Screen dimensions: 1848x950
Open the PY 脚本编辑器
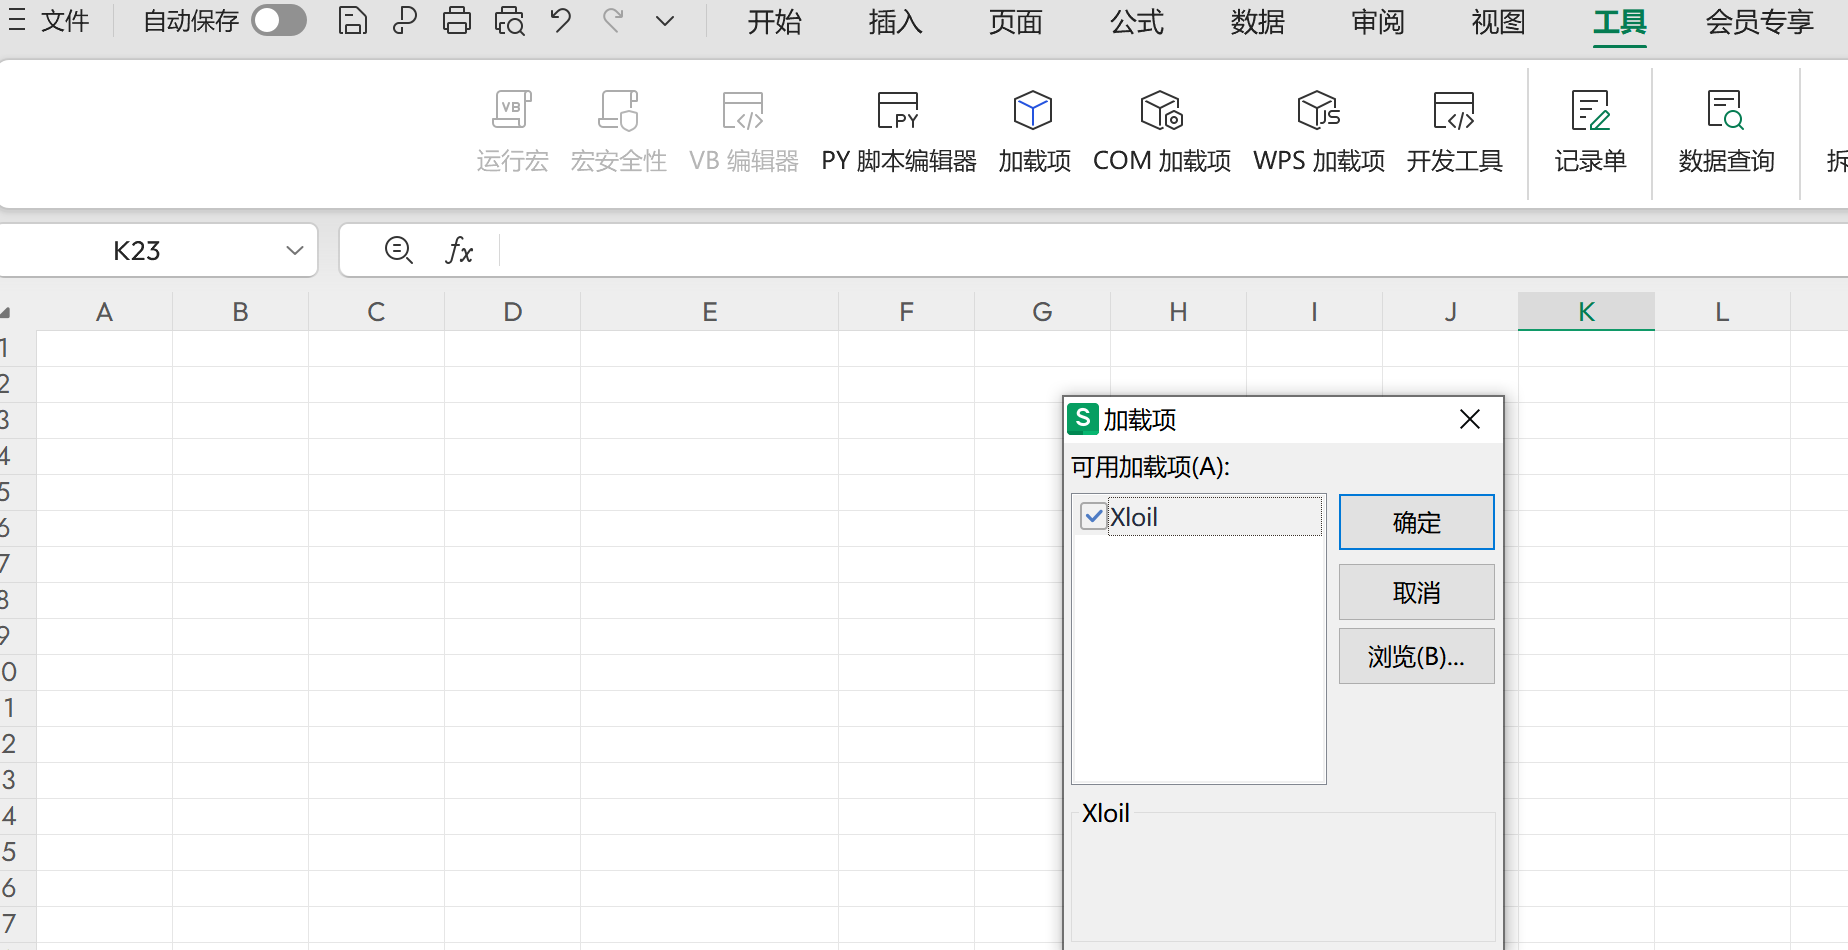(x=897, y=130)
